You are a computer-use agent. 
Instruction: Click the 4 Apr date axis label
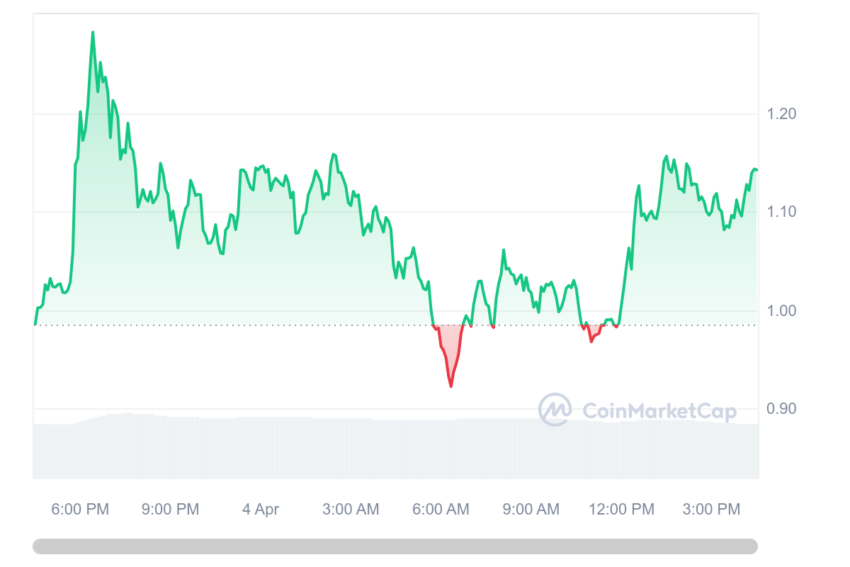coord(260,510)
